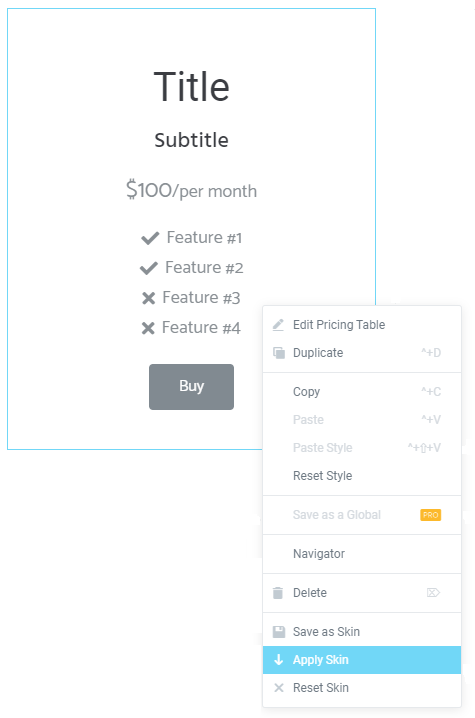Screen dimensions: 475x718
Task: Click the Duplicate icon in the context menu
Action: tap(278, 353)
